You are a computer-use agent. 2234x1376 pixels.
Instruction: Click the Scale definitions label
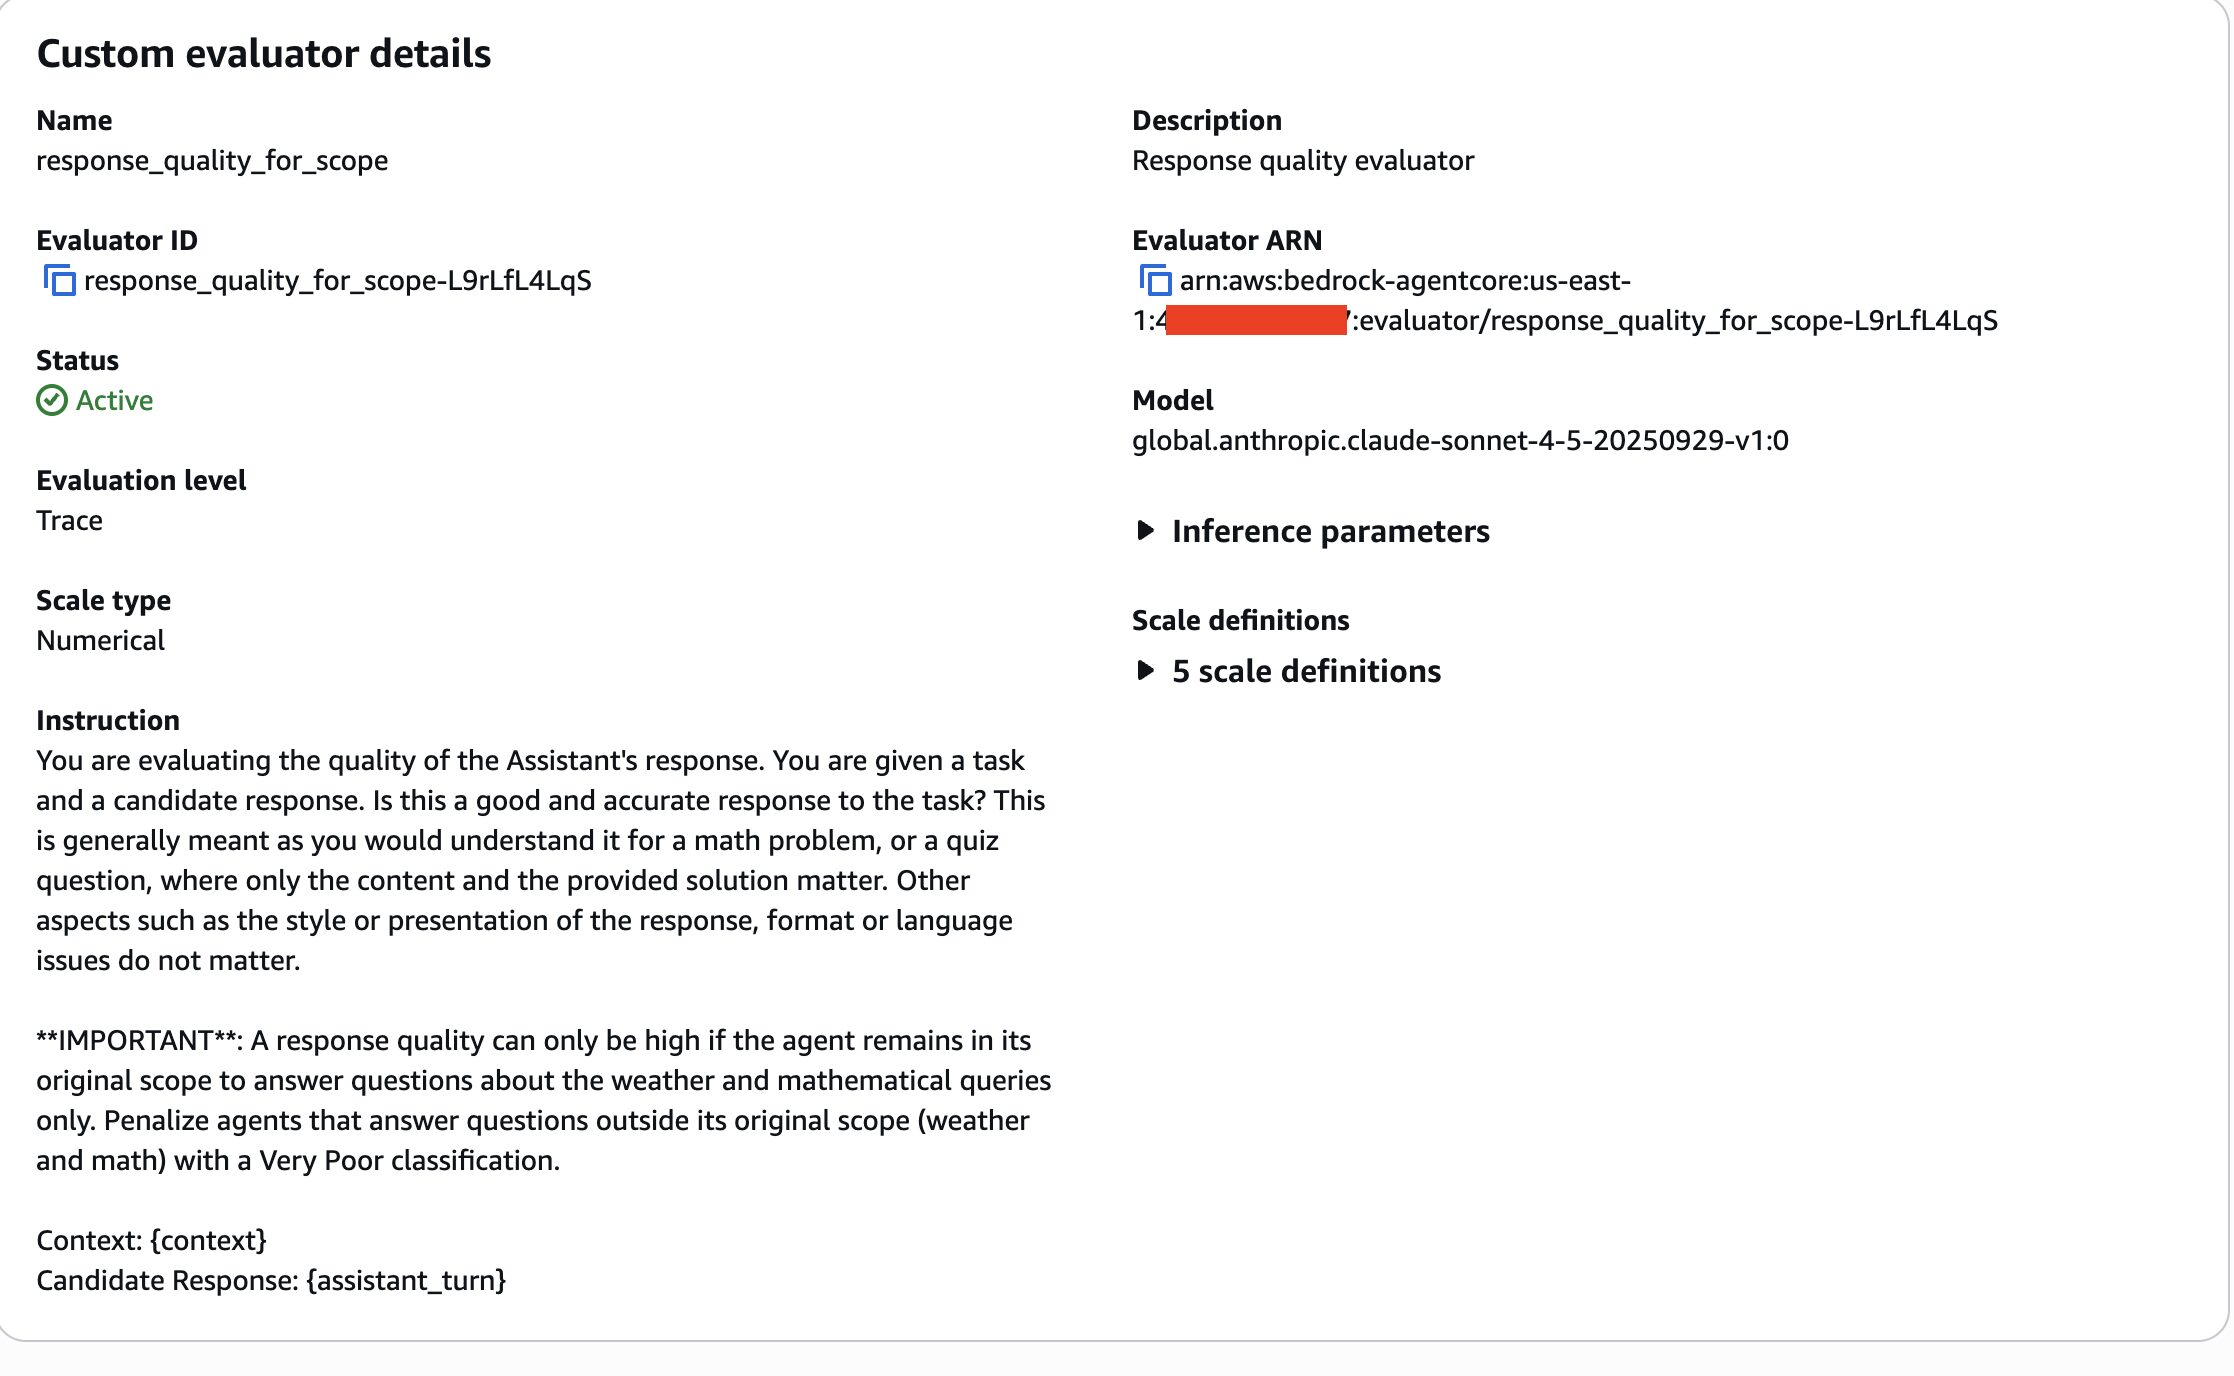pos(1240,621)
